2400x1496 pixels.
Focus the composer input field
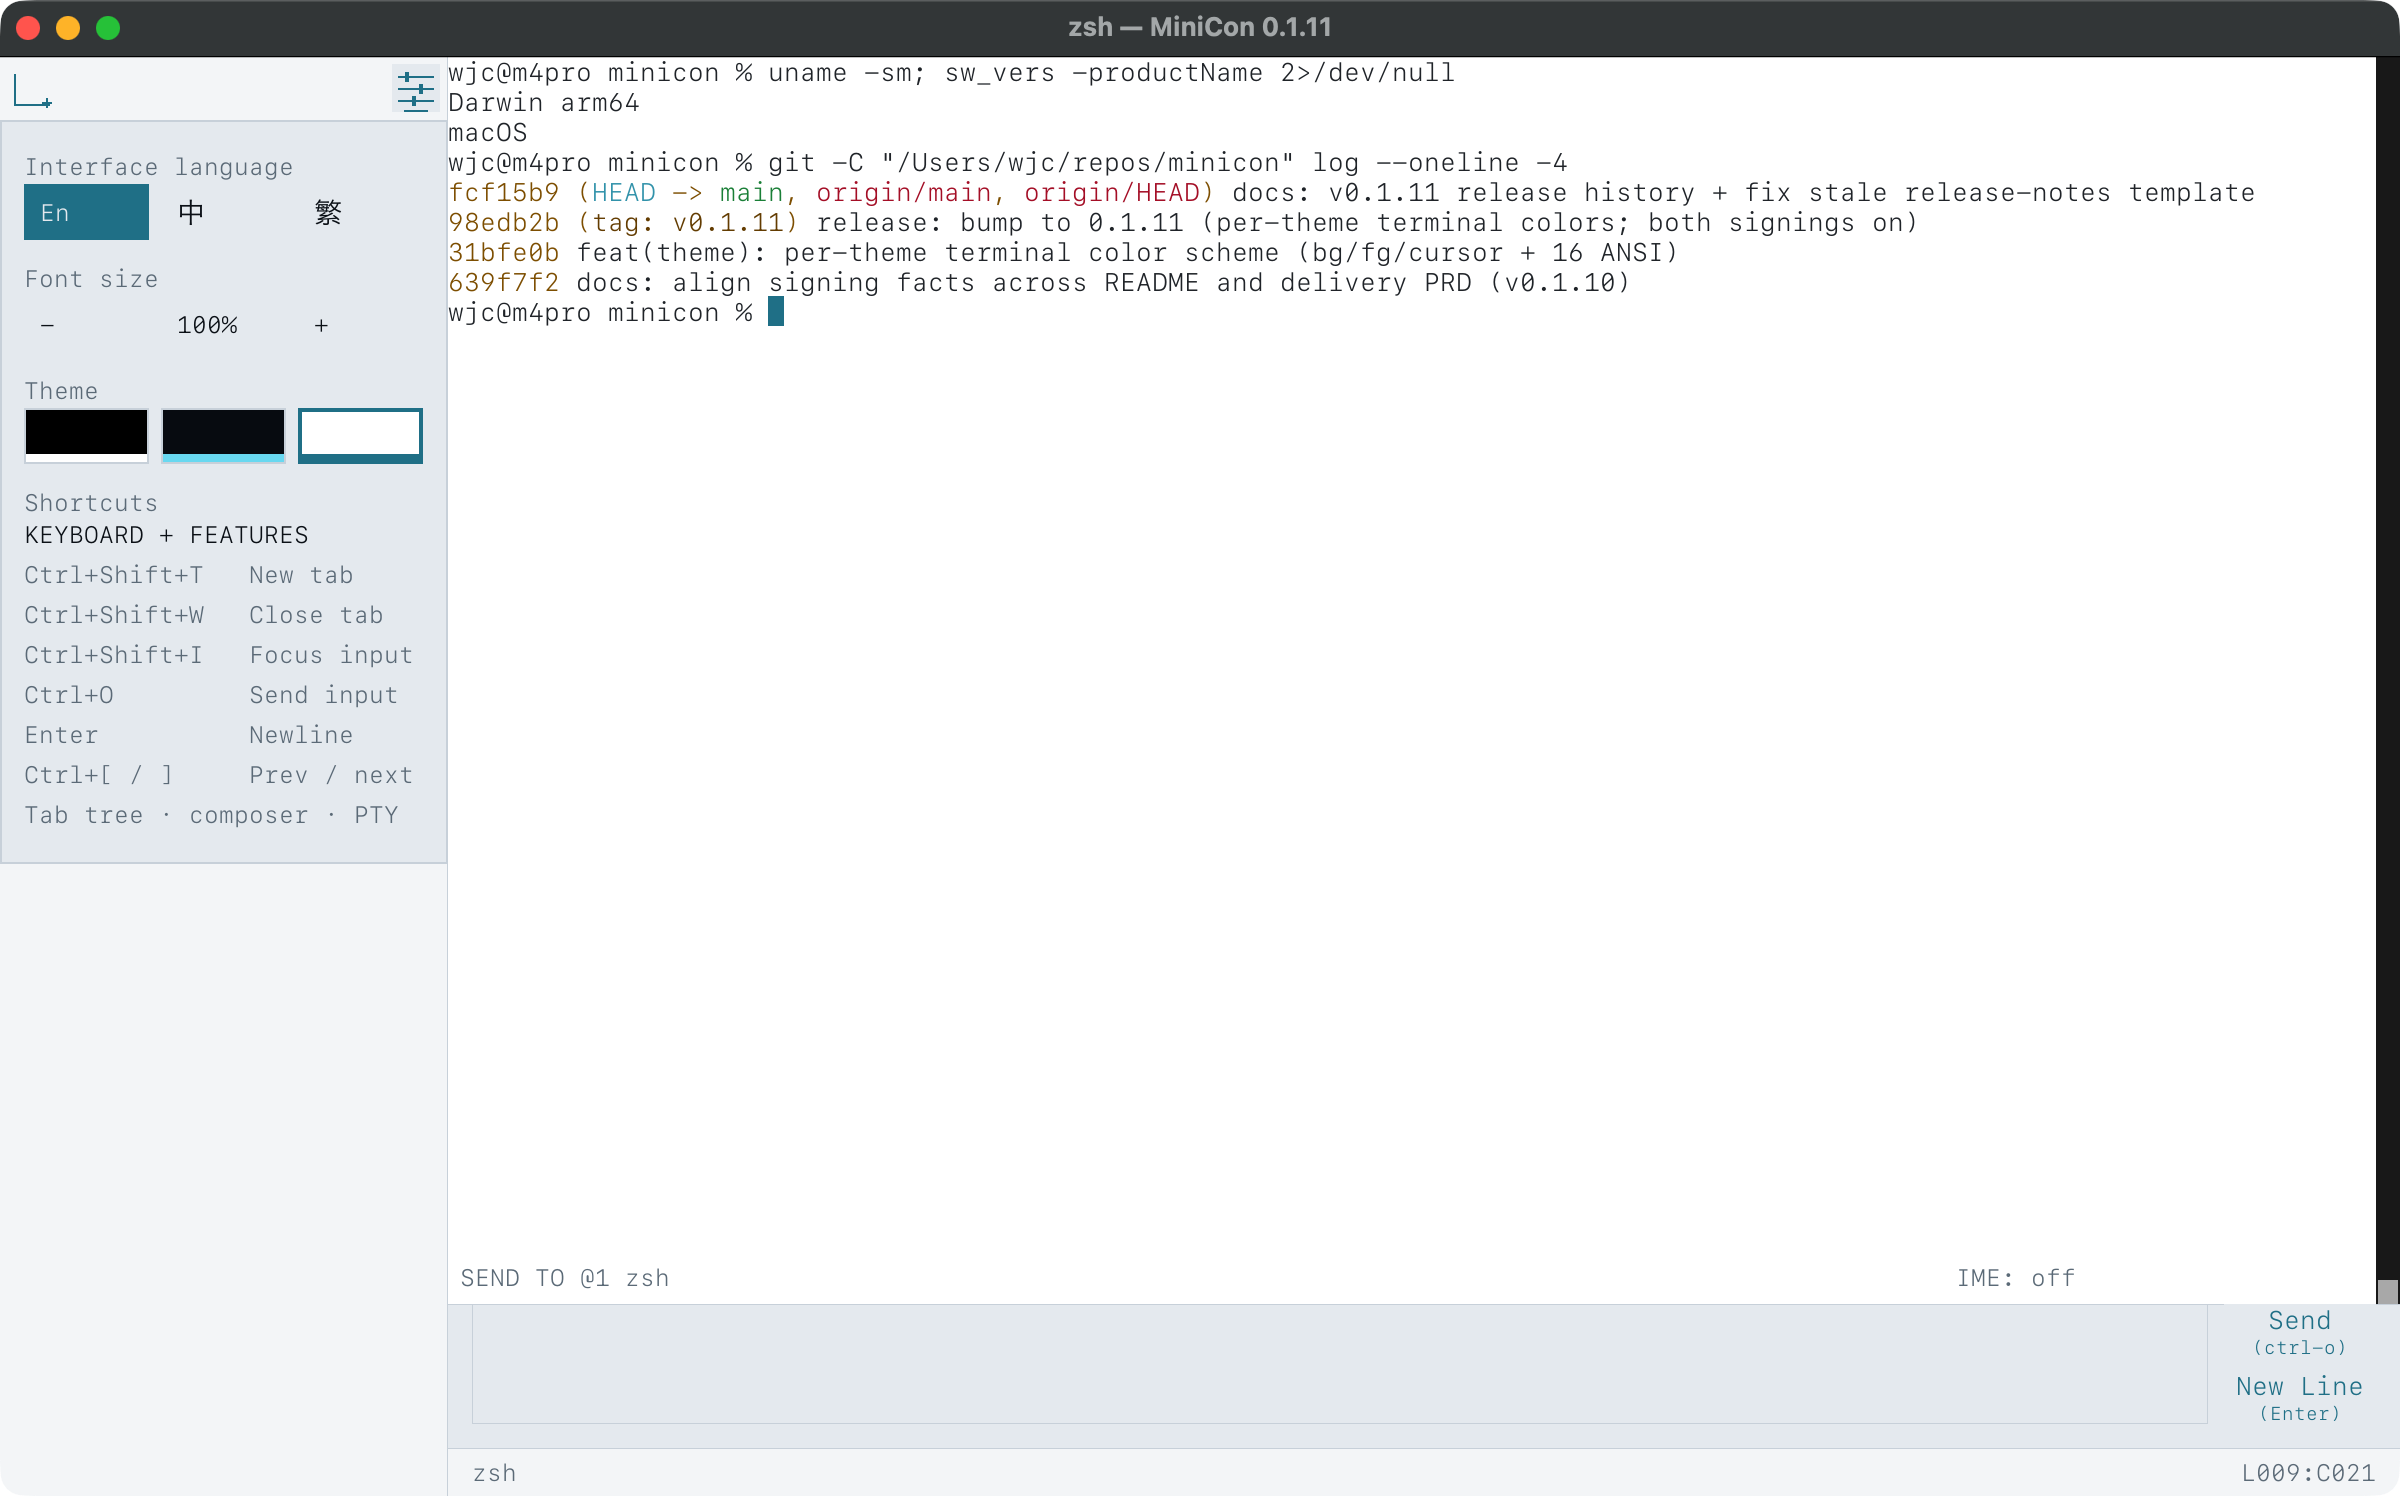pyautogui.click(x=1339, y=1364)
